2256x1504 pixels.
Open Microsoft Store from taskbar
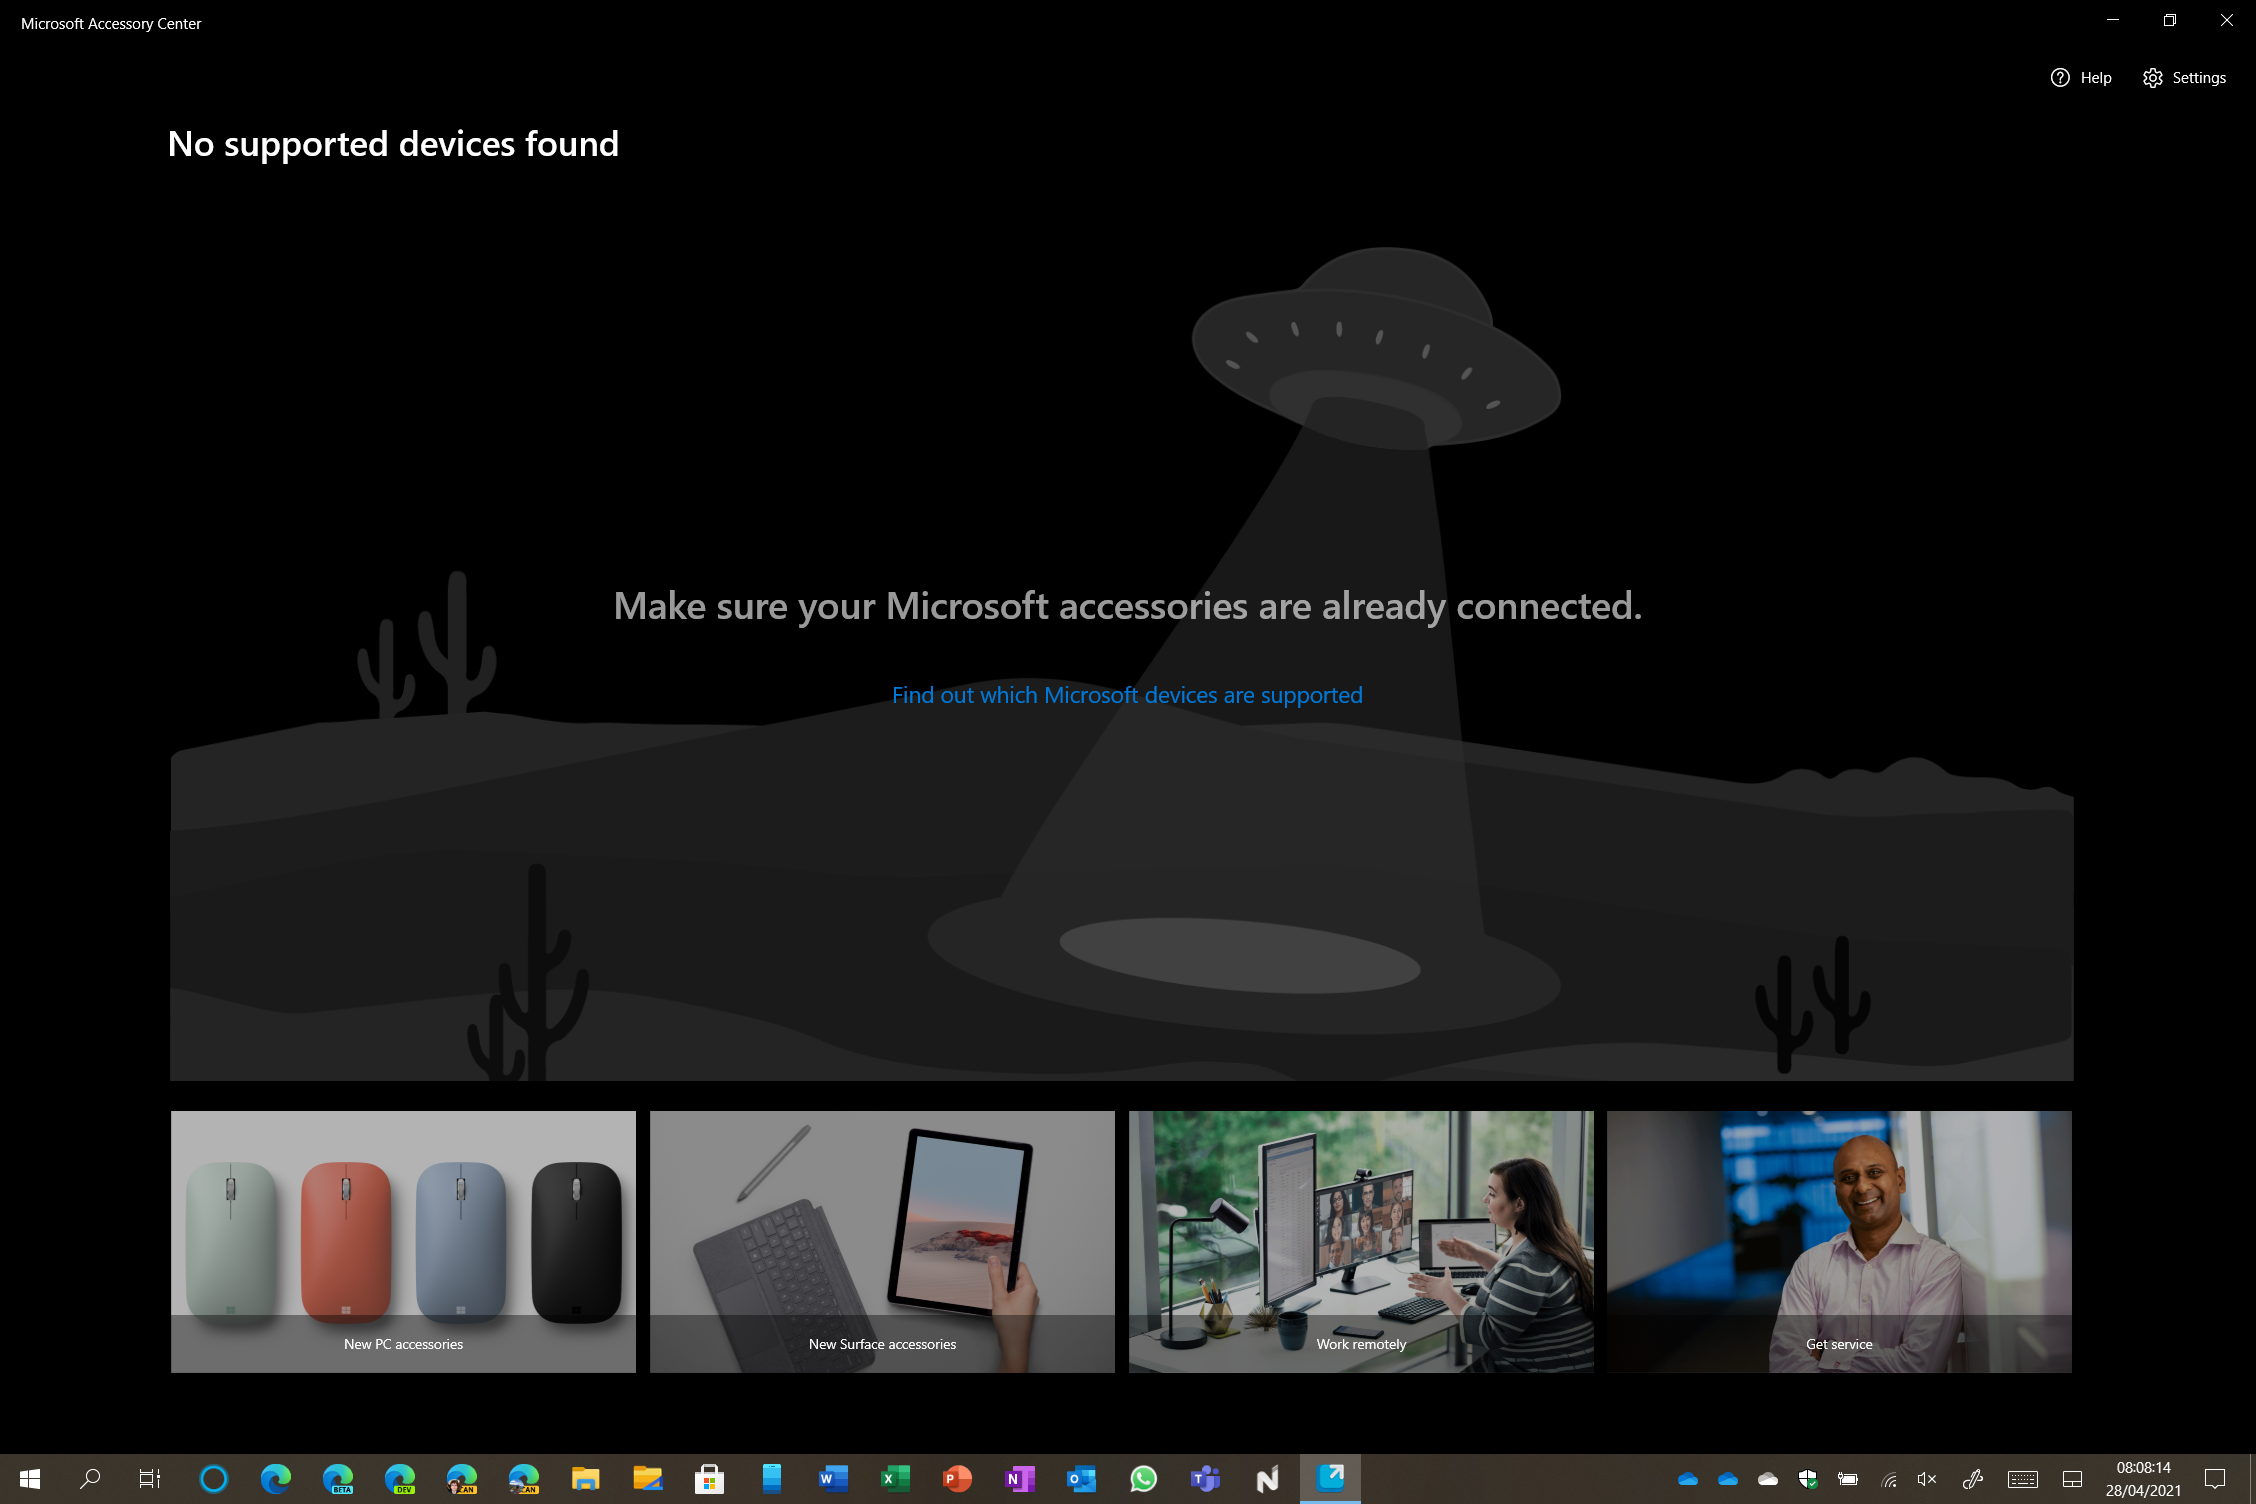tap(710, 1478)
